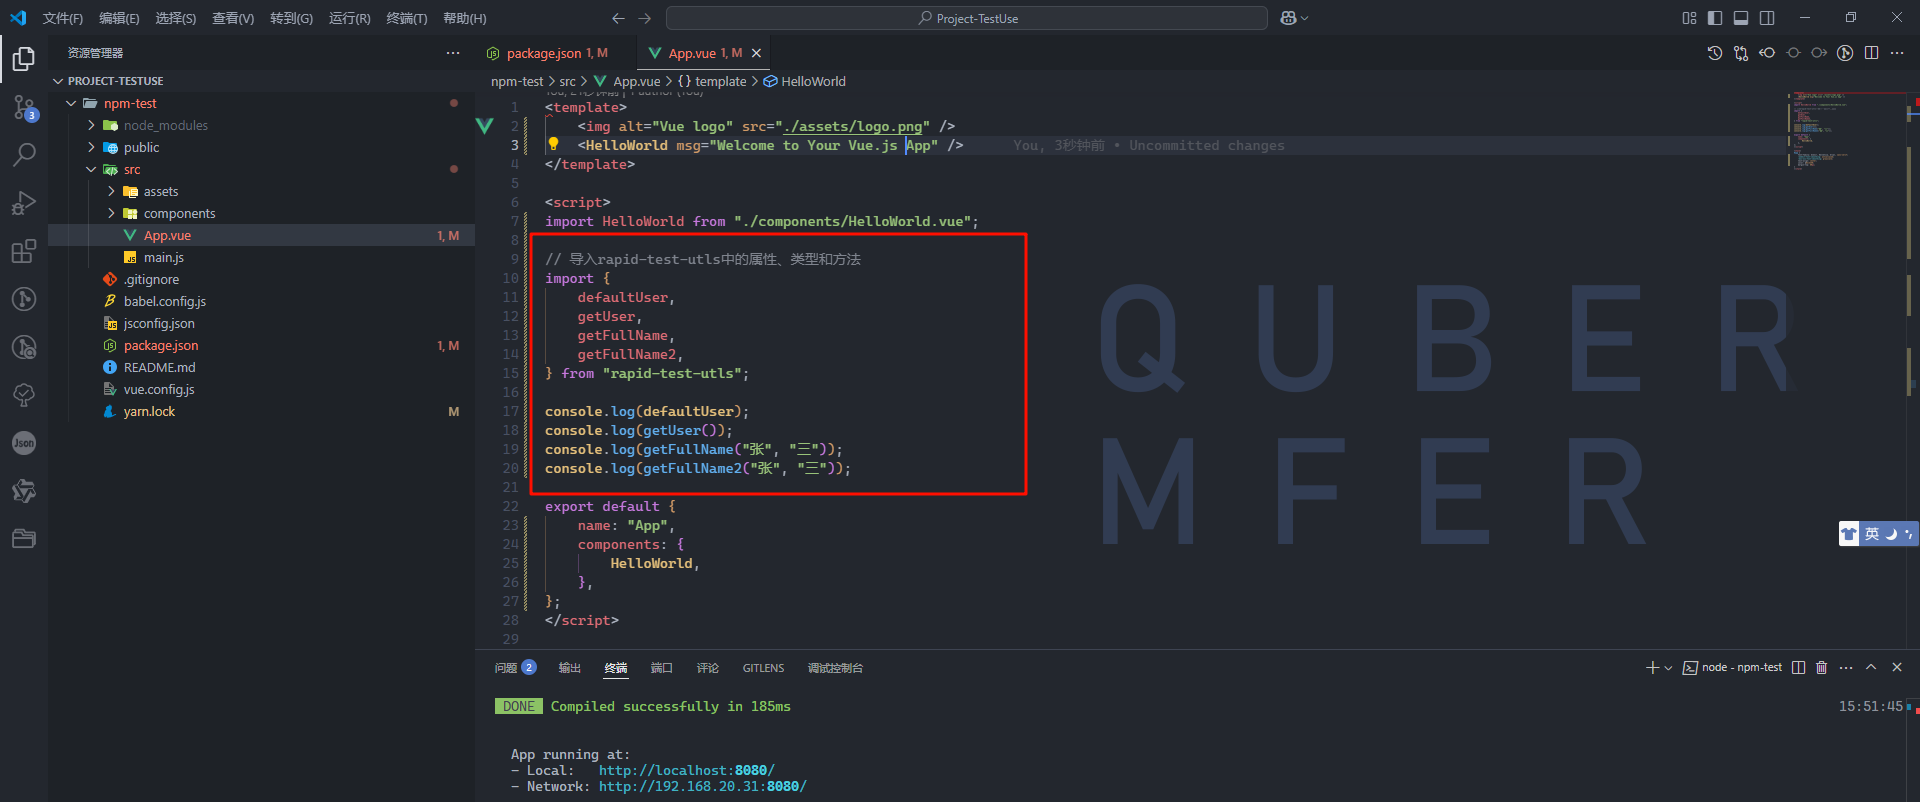1920x802 pixels.
Task: Split the editor to the right
Action: click(1871, 53)
